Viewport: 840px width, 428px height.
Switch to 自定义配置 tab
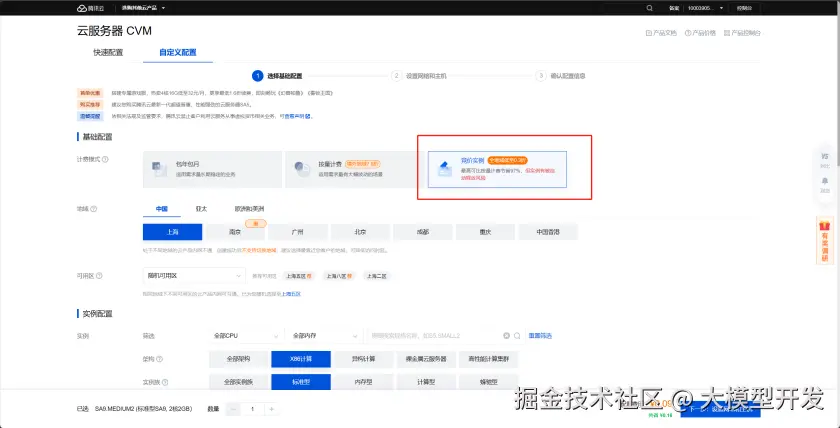pos(178,52)
